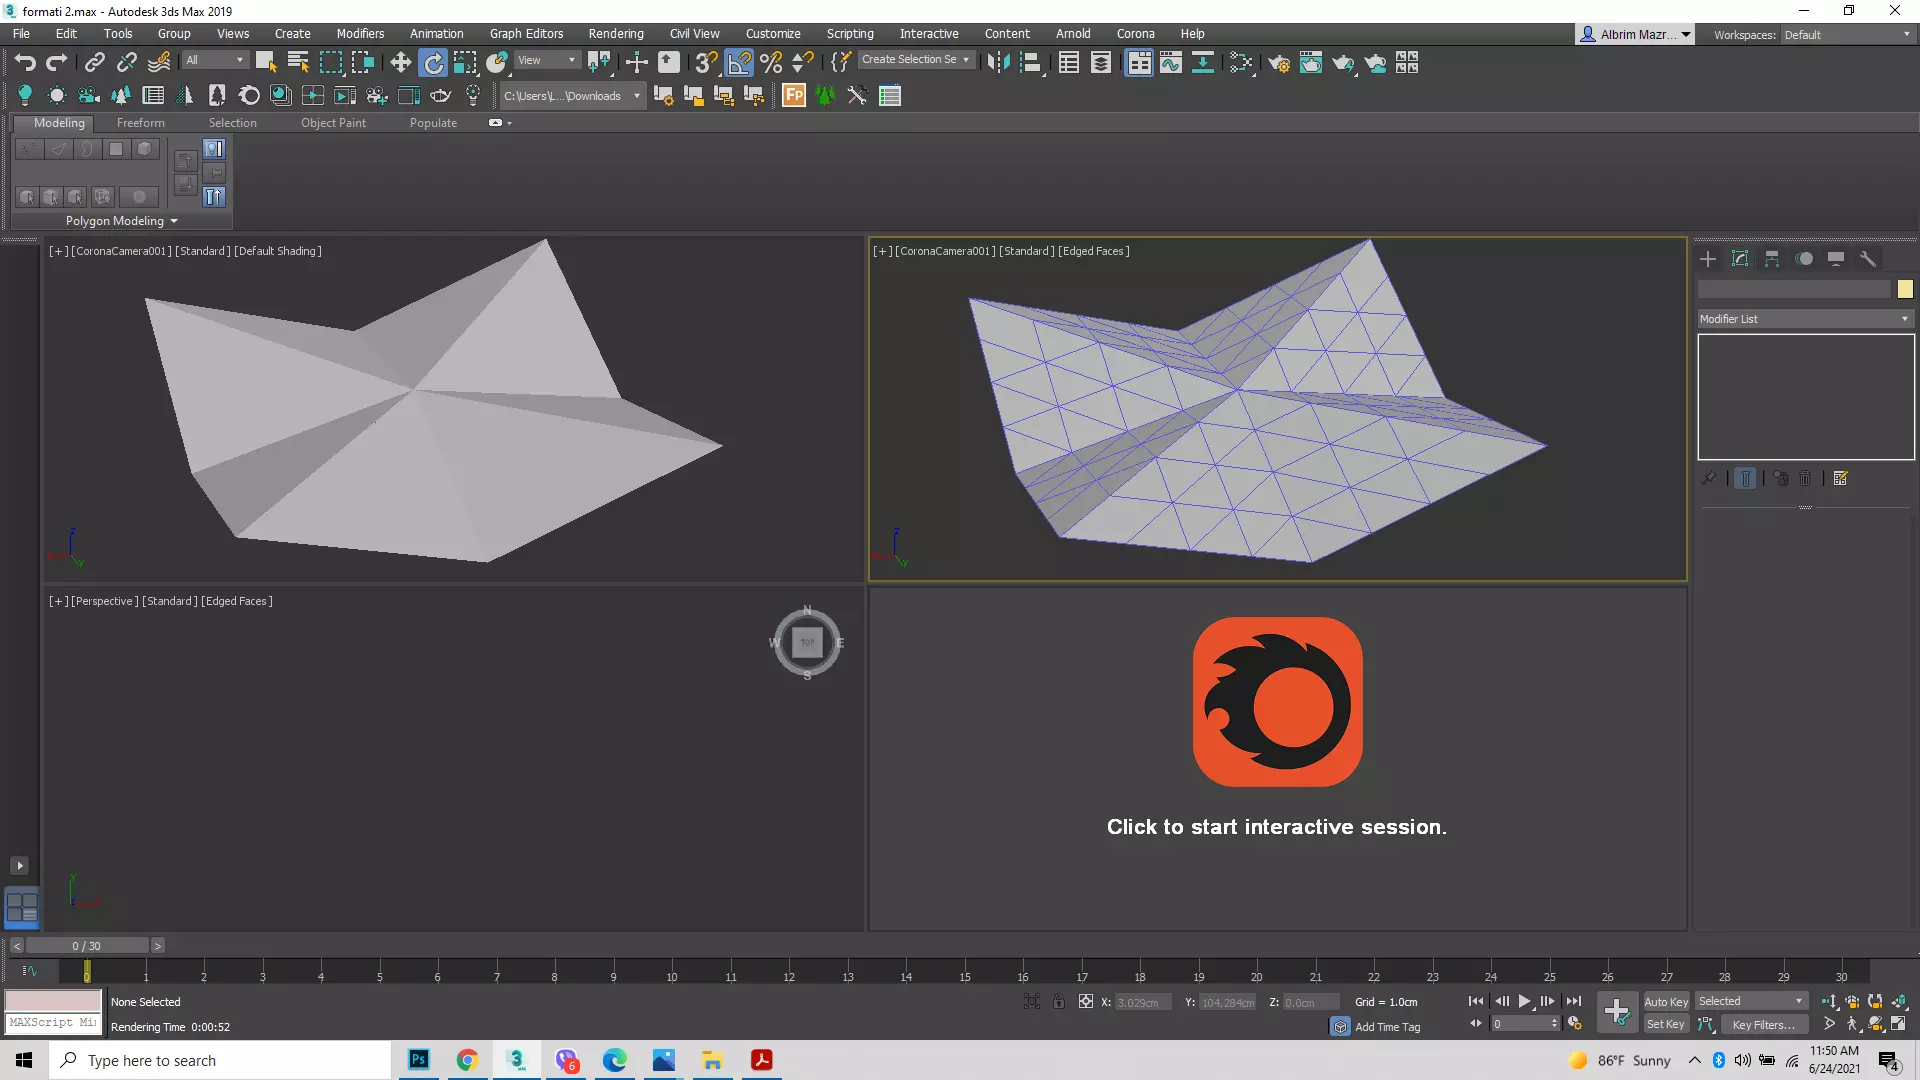Screen dimensions: 1920x1080
Task: Activate the Select and Rotate tool
Action: coord(433,63)
